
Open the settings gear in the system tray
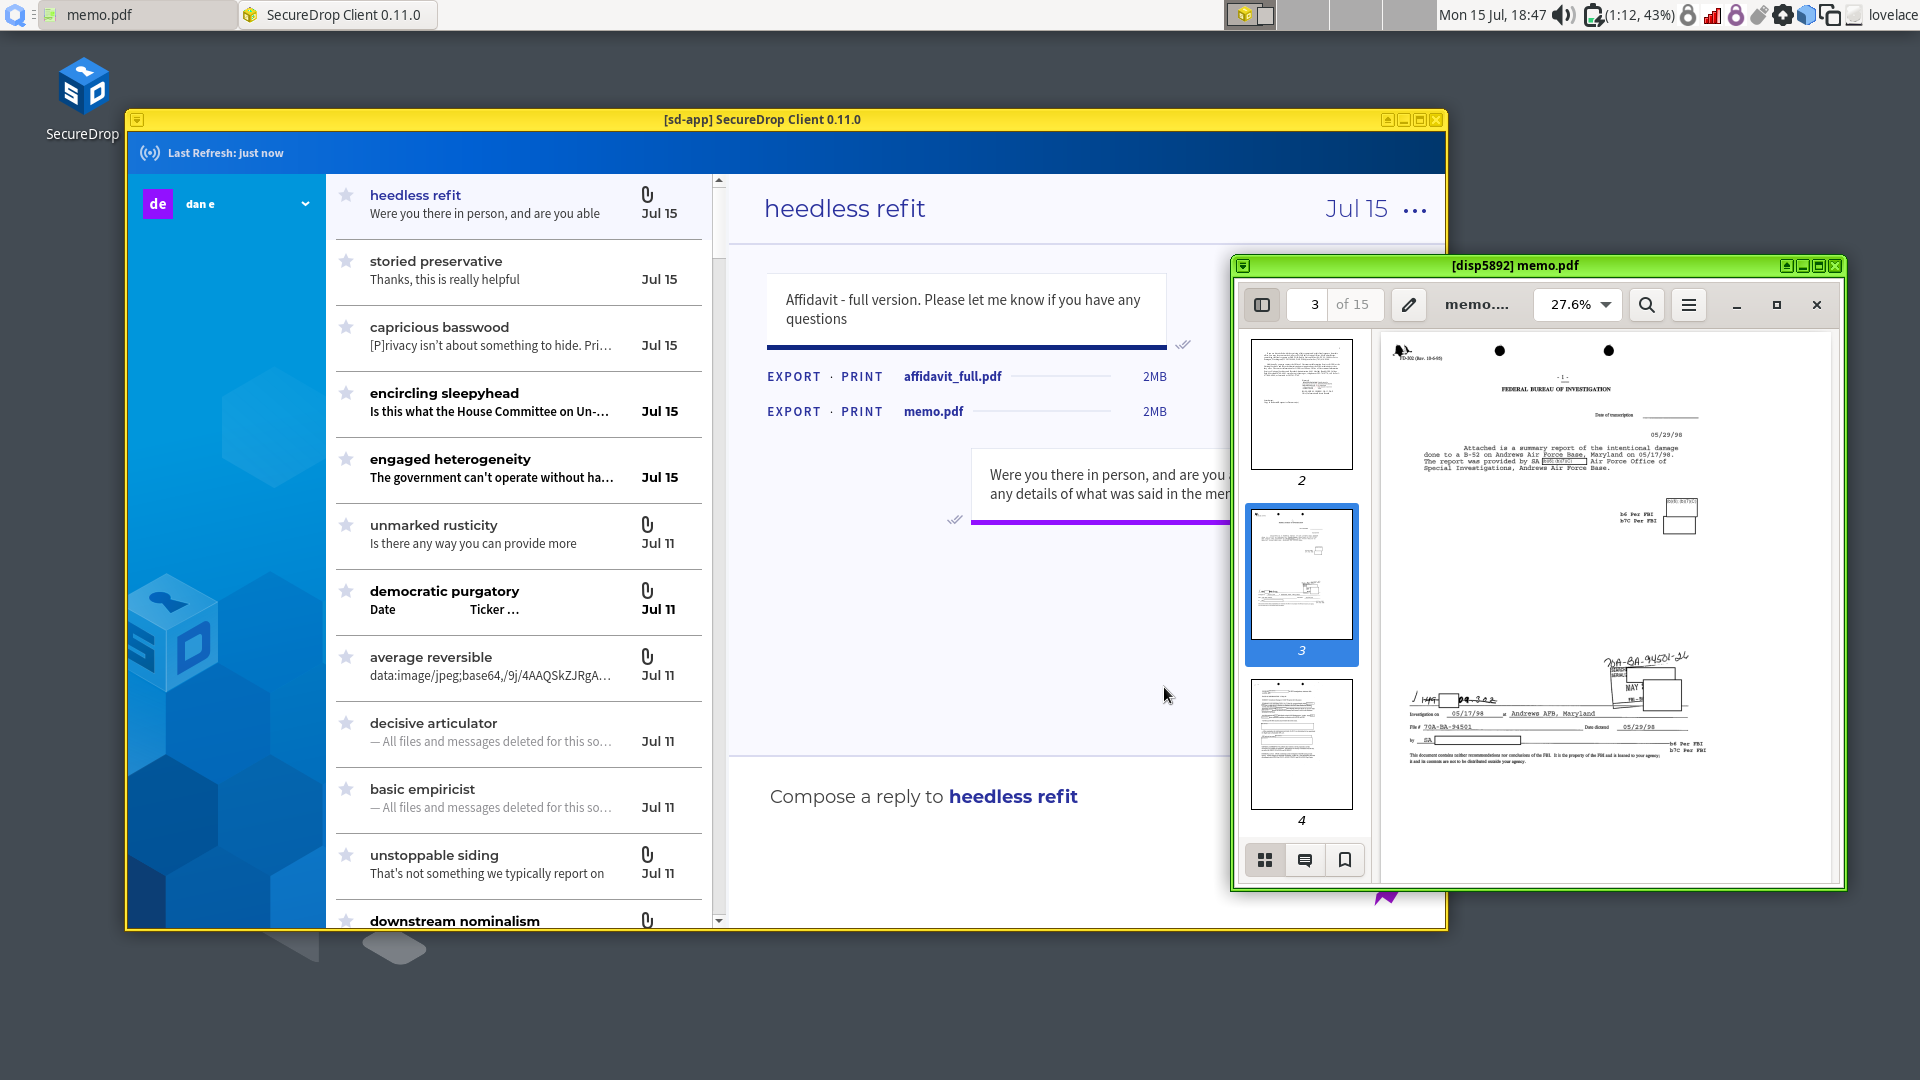[x=1783, y=15]
